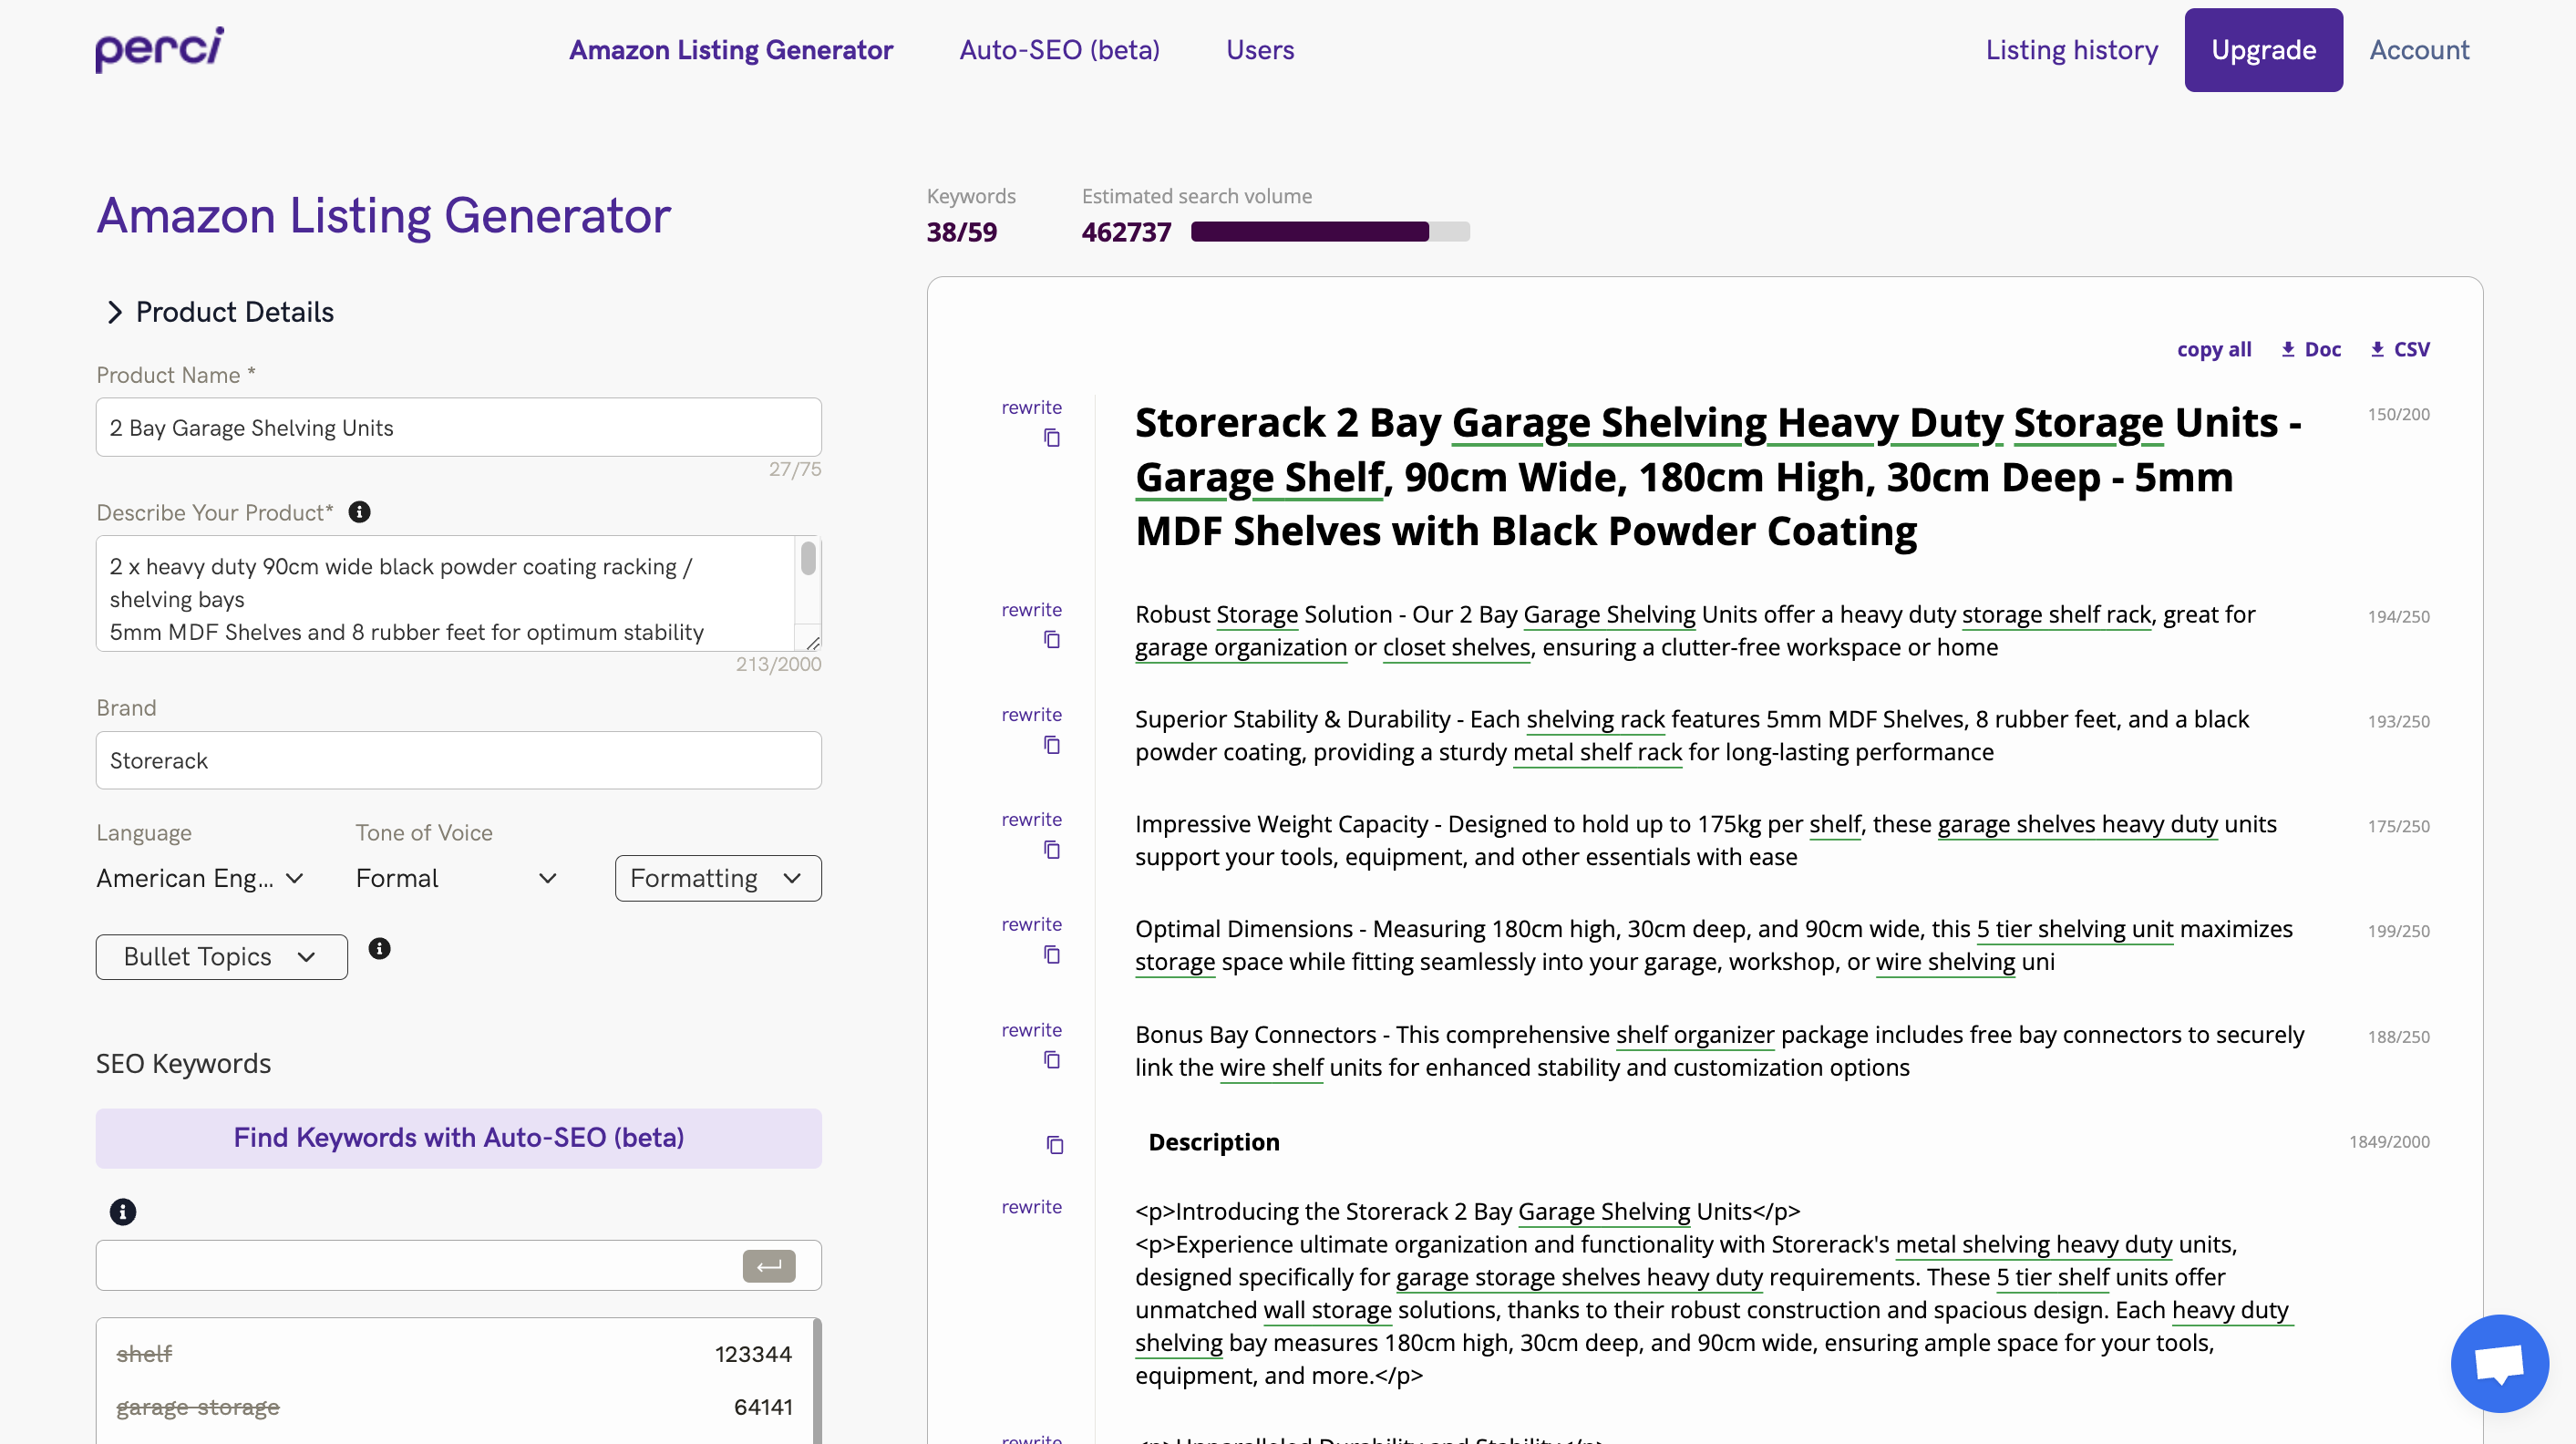The width and height of the screenshot is (2576, 1444).
Task: Click info icon next to Bullet Topics
Action: pyautogui.click(x=379, y=948)
